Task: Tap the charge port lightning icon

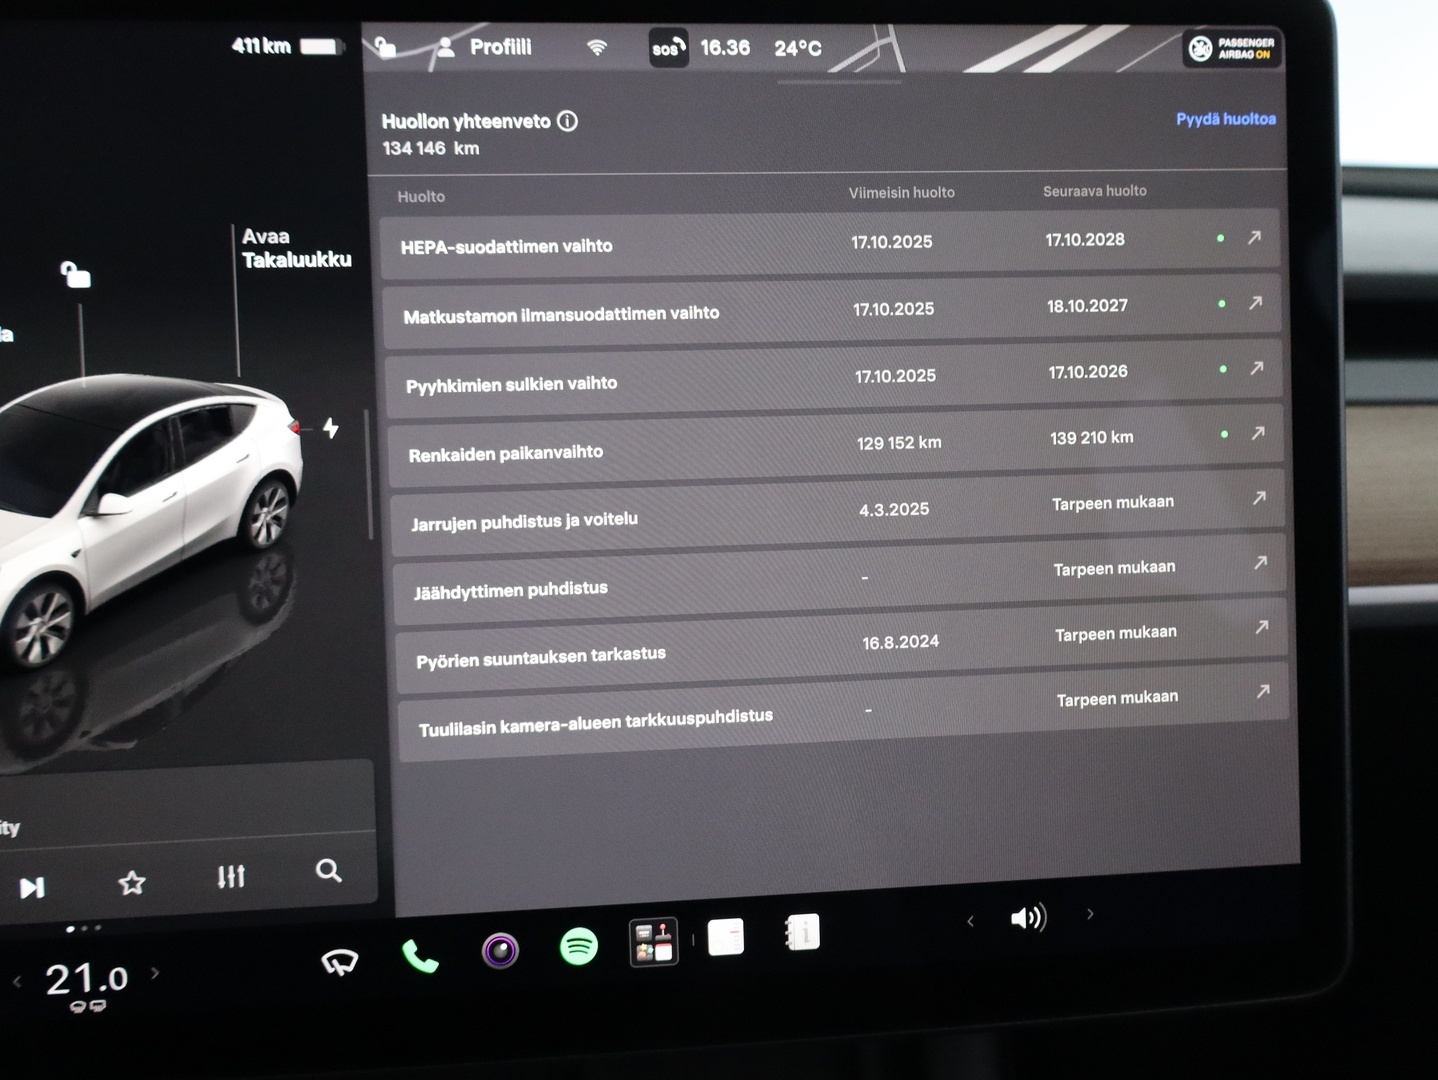Action: [x=331, y=428]
